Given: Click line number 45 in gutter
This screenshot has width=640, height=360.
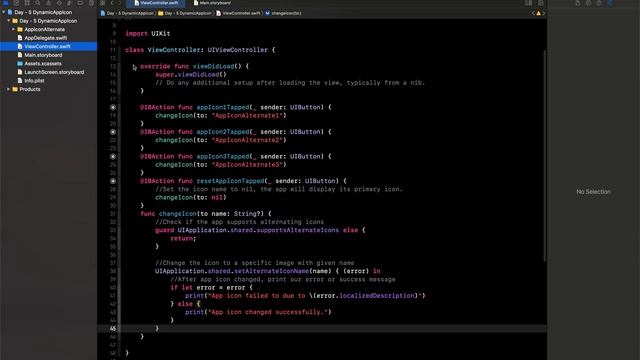Looking at the screenshot, I should [113, 328].
